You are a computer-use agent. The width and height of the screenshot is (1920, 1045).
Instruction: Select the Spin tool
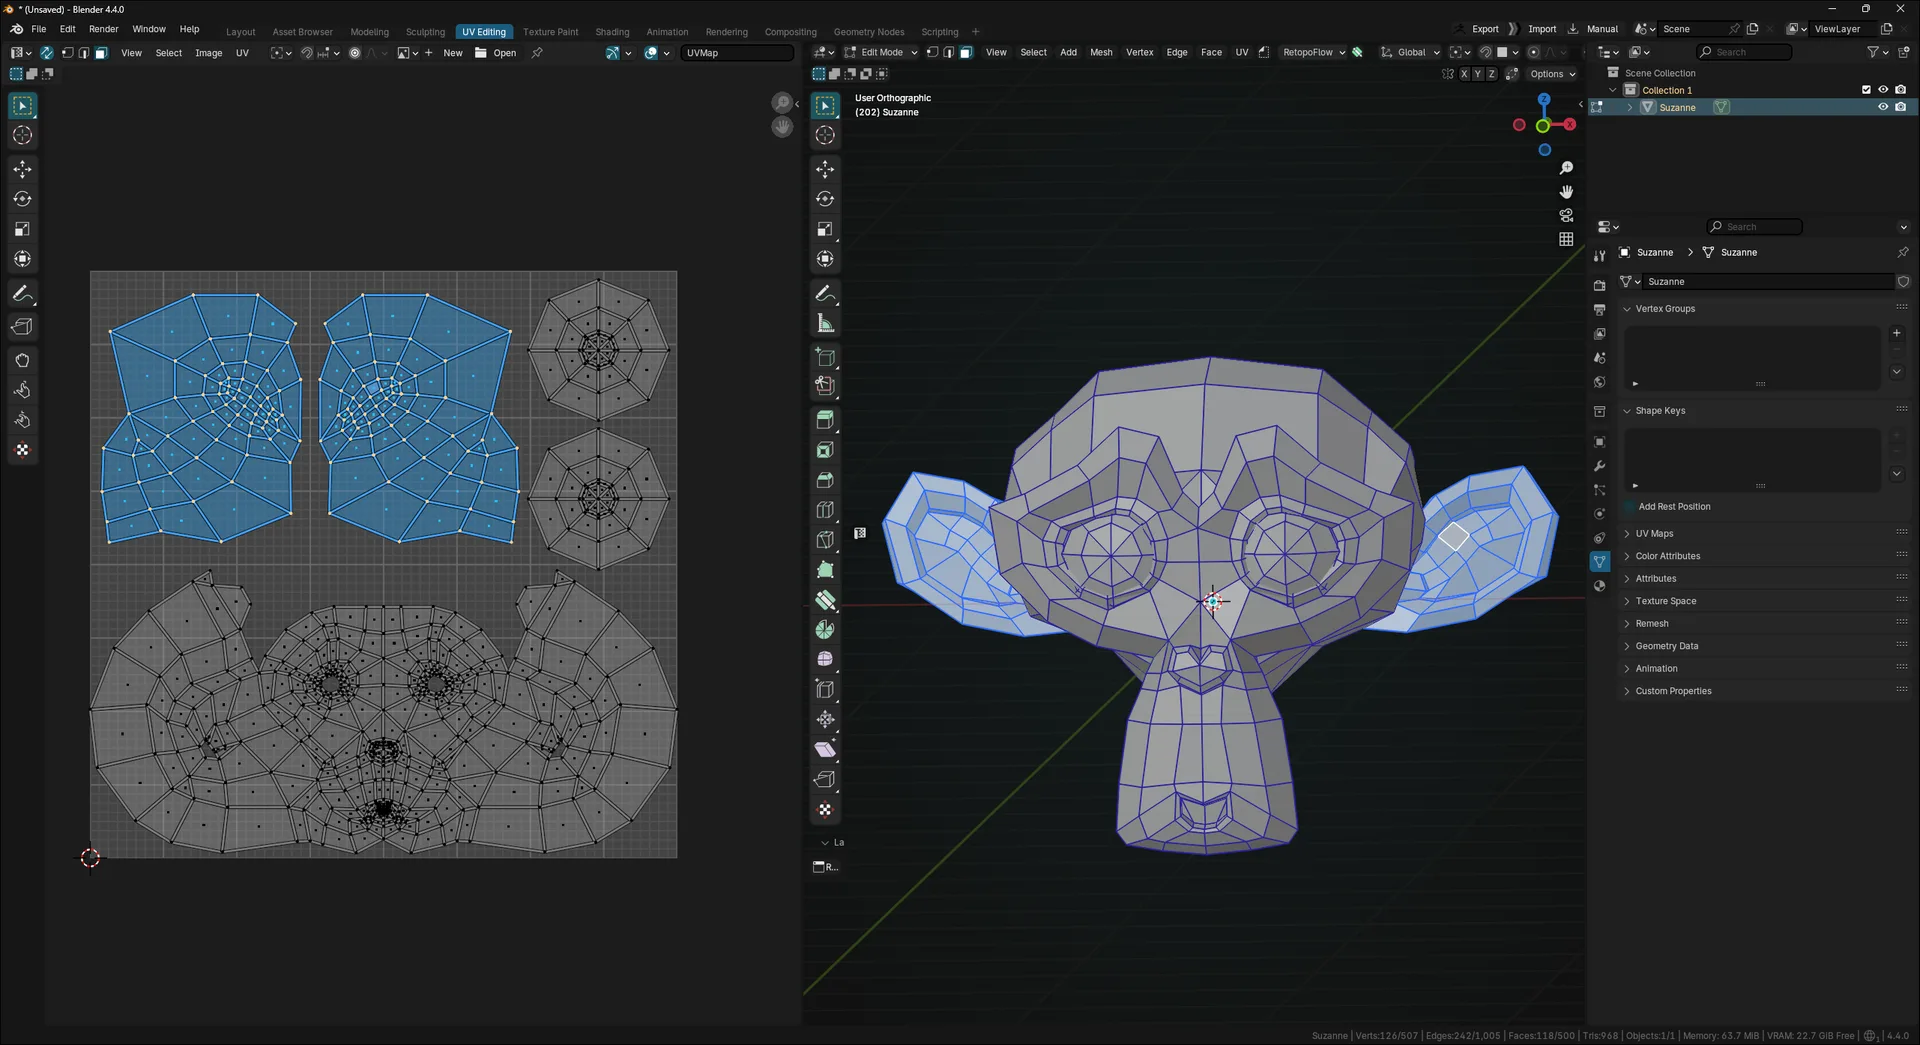click(x=825, y=629)
